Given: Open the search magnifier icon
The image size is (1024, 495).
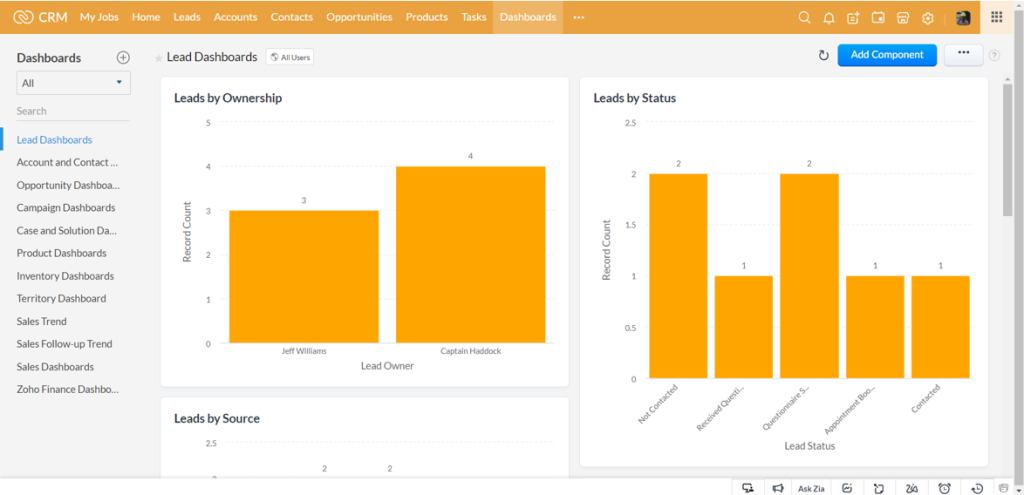Looking at the screenshot, I should (805, 18).
